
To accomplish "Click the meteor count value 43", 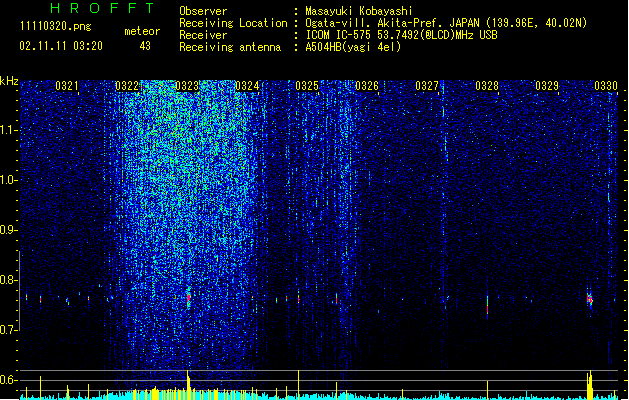I will (145, 46).
